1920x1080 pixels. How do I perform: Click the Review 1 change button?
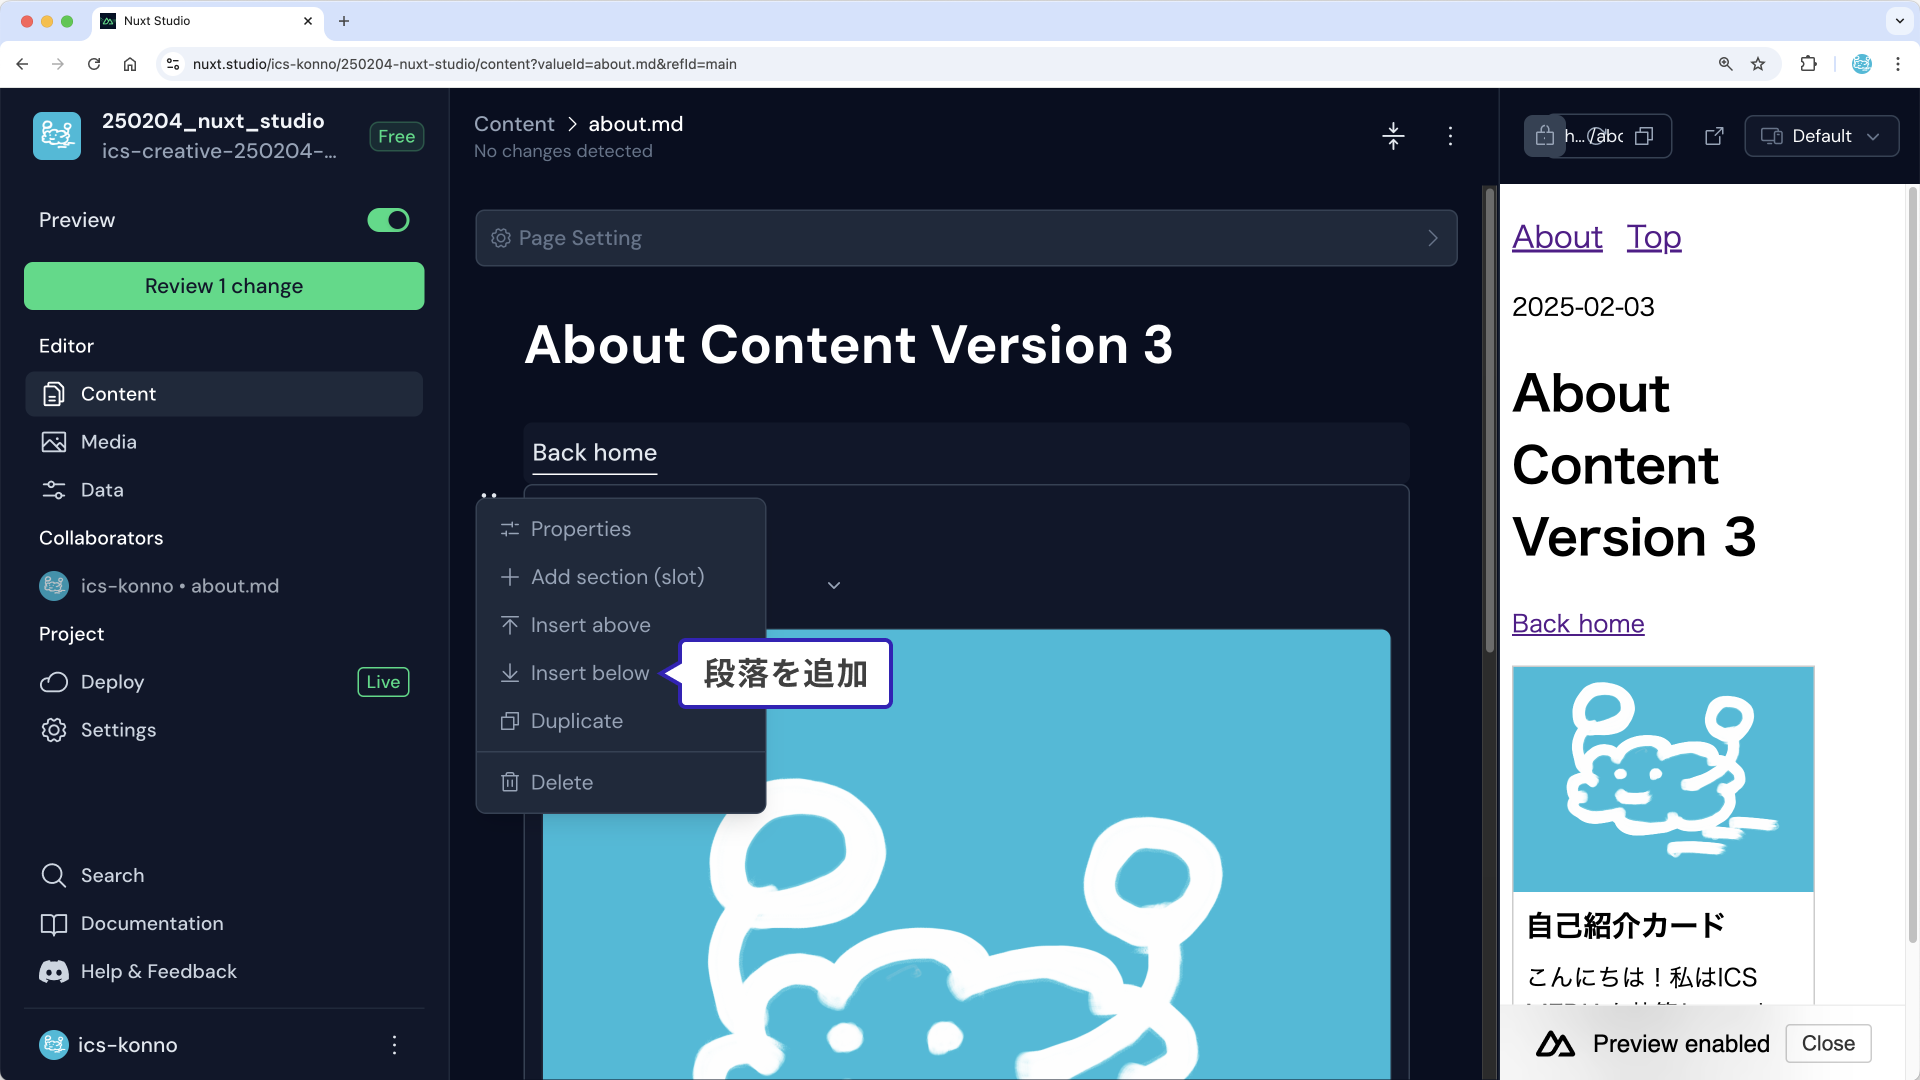coord(224,286)
